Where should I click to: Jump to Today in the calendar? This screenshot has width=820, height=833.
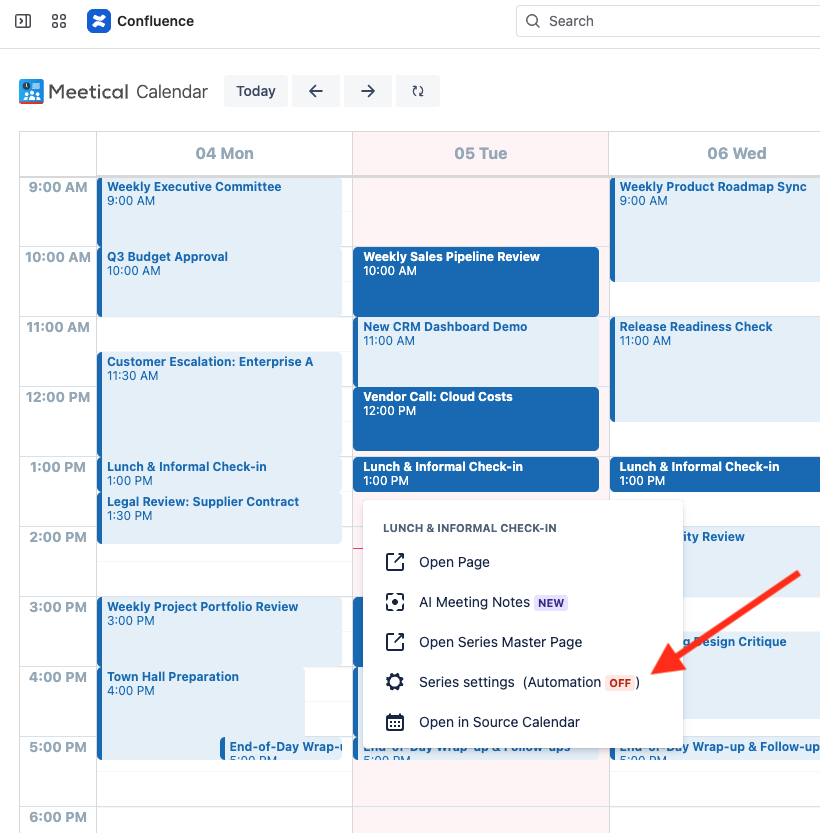click(x=256, y=91)
